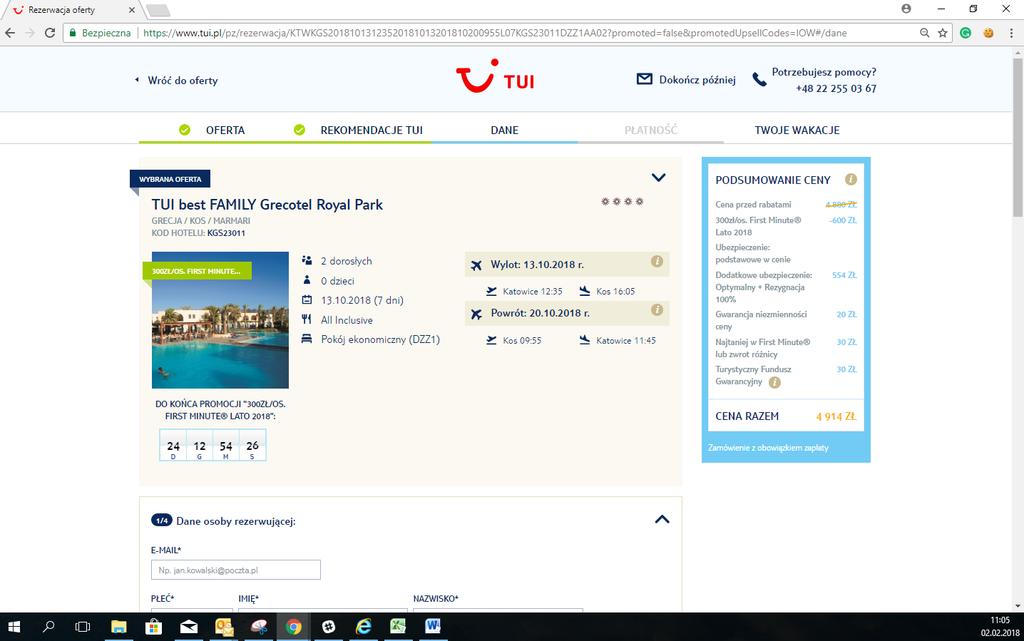Click the Kos 09:55 return departure text
Viewport: 1024px width, 641px height.
(x=522, y=340)
